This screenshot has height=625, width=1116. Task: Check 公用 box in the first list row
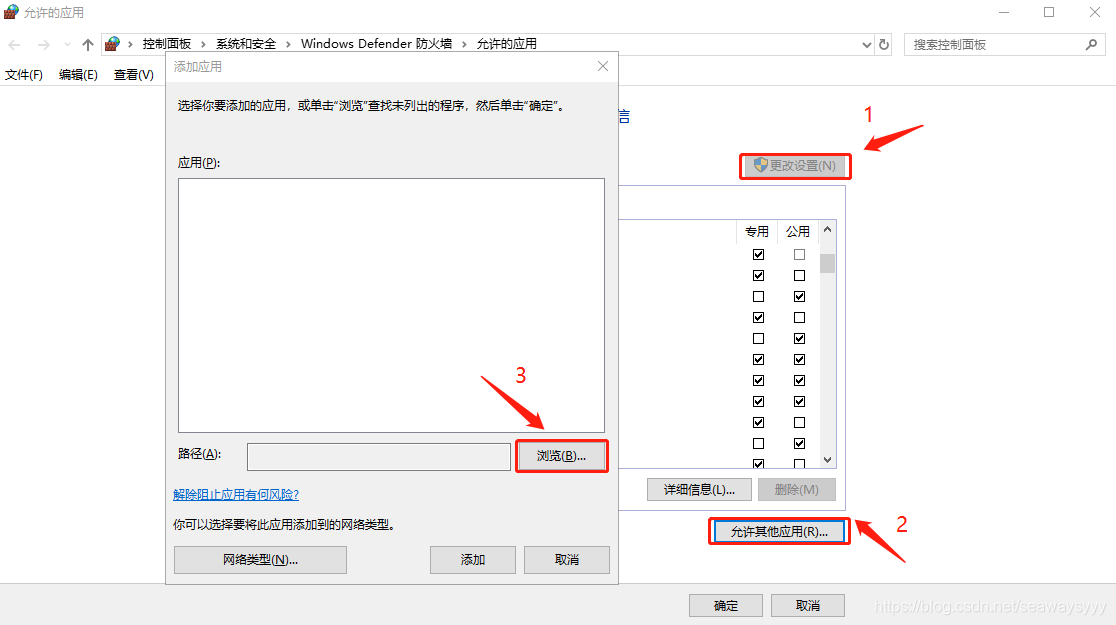pyautogui.click(x=799, y=254)
